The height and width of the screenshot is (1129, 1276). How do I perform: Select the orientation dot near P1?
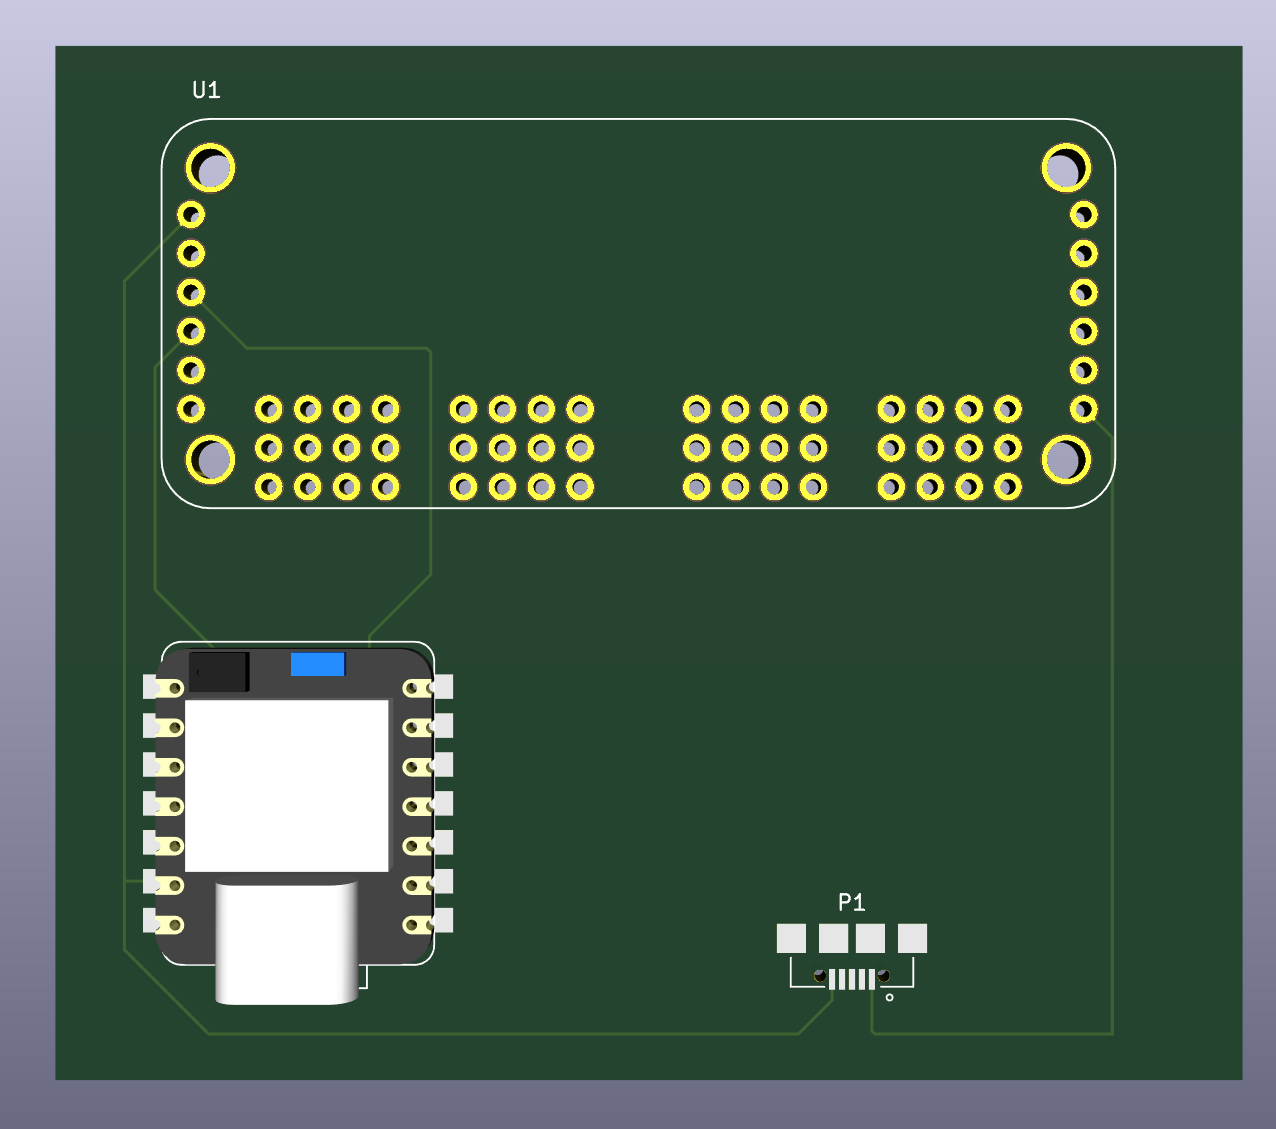pos(890,996)
